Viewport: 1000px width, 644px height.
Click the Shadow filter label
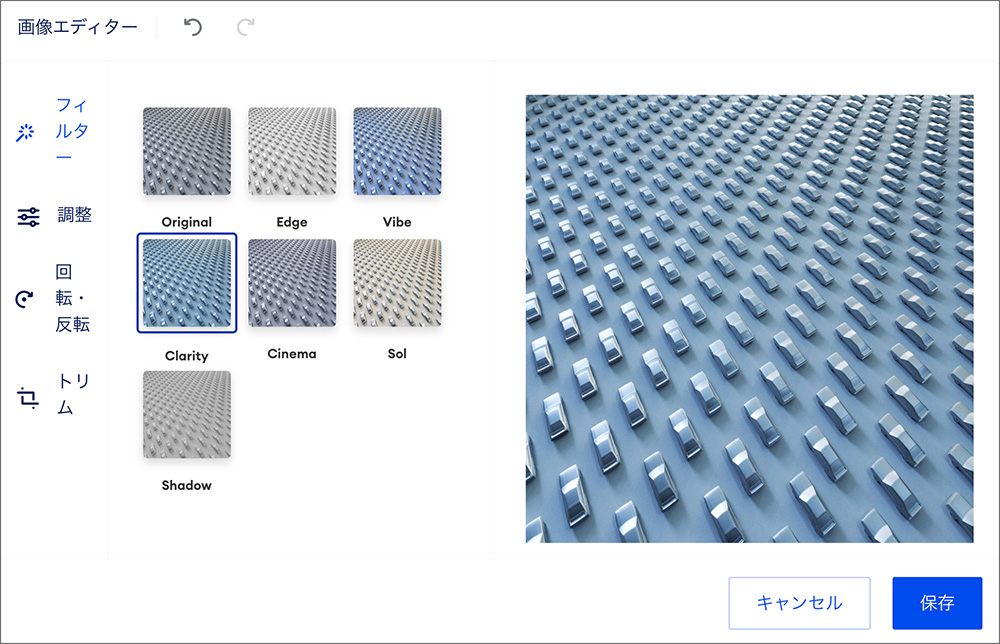pos(187,485)
